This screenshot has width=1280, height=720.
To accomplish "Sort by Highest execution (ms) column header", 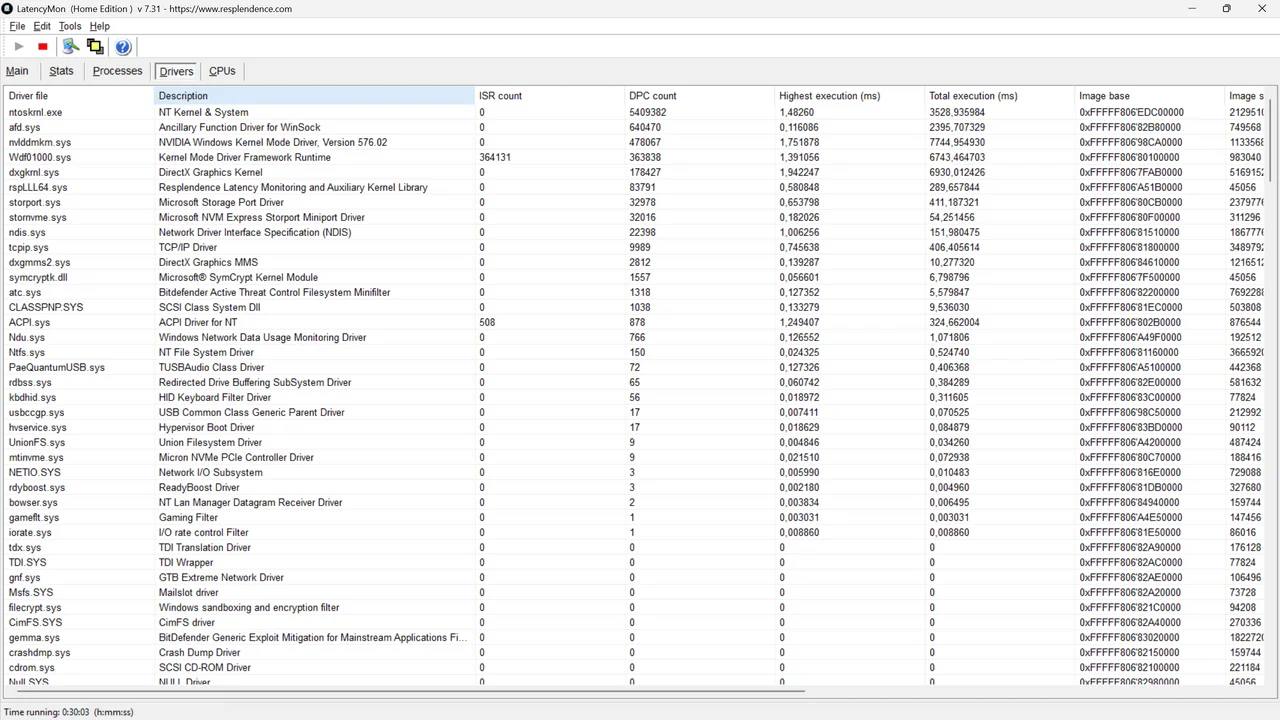I will (829, 96).
